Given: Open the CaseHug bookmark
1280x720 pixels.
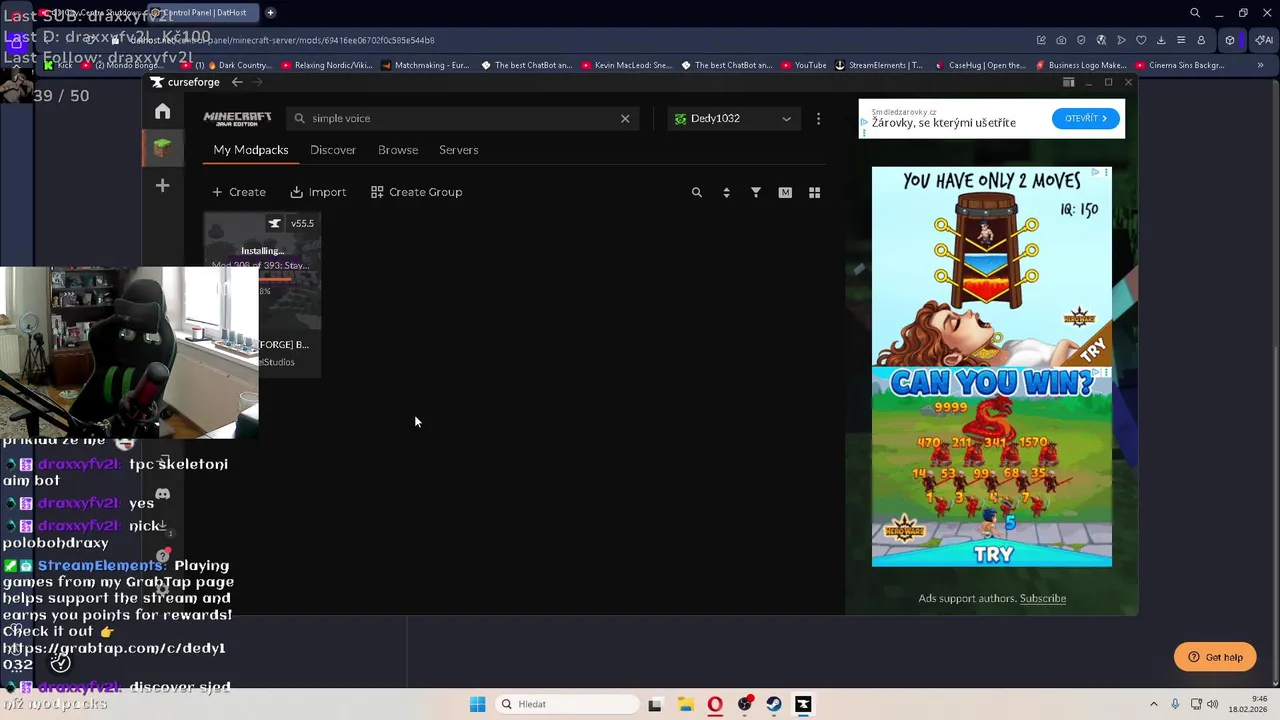Looking at the screenshot, I should coord(980,65).
